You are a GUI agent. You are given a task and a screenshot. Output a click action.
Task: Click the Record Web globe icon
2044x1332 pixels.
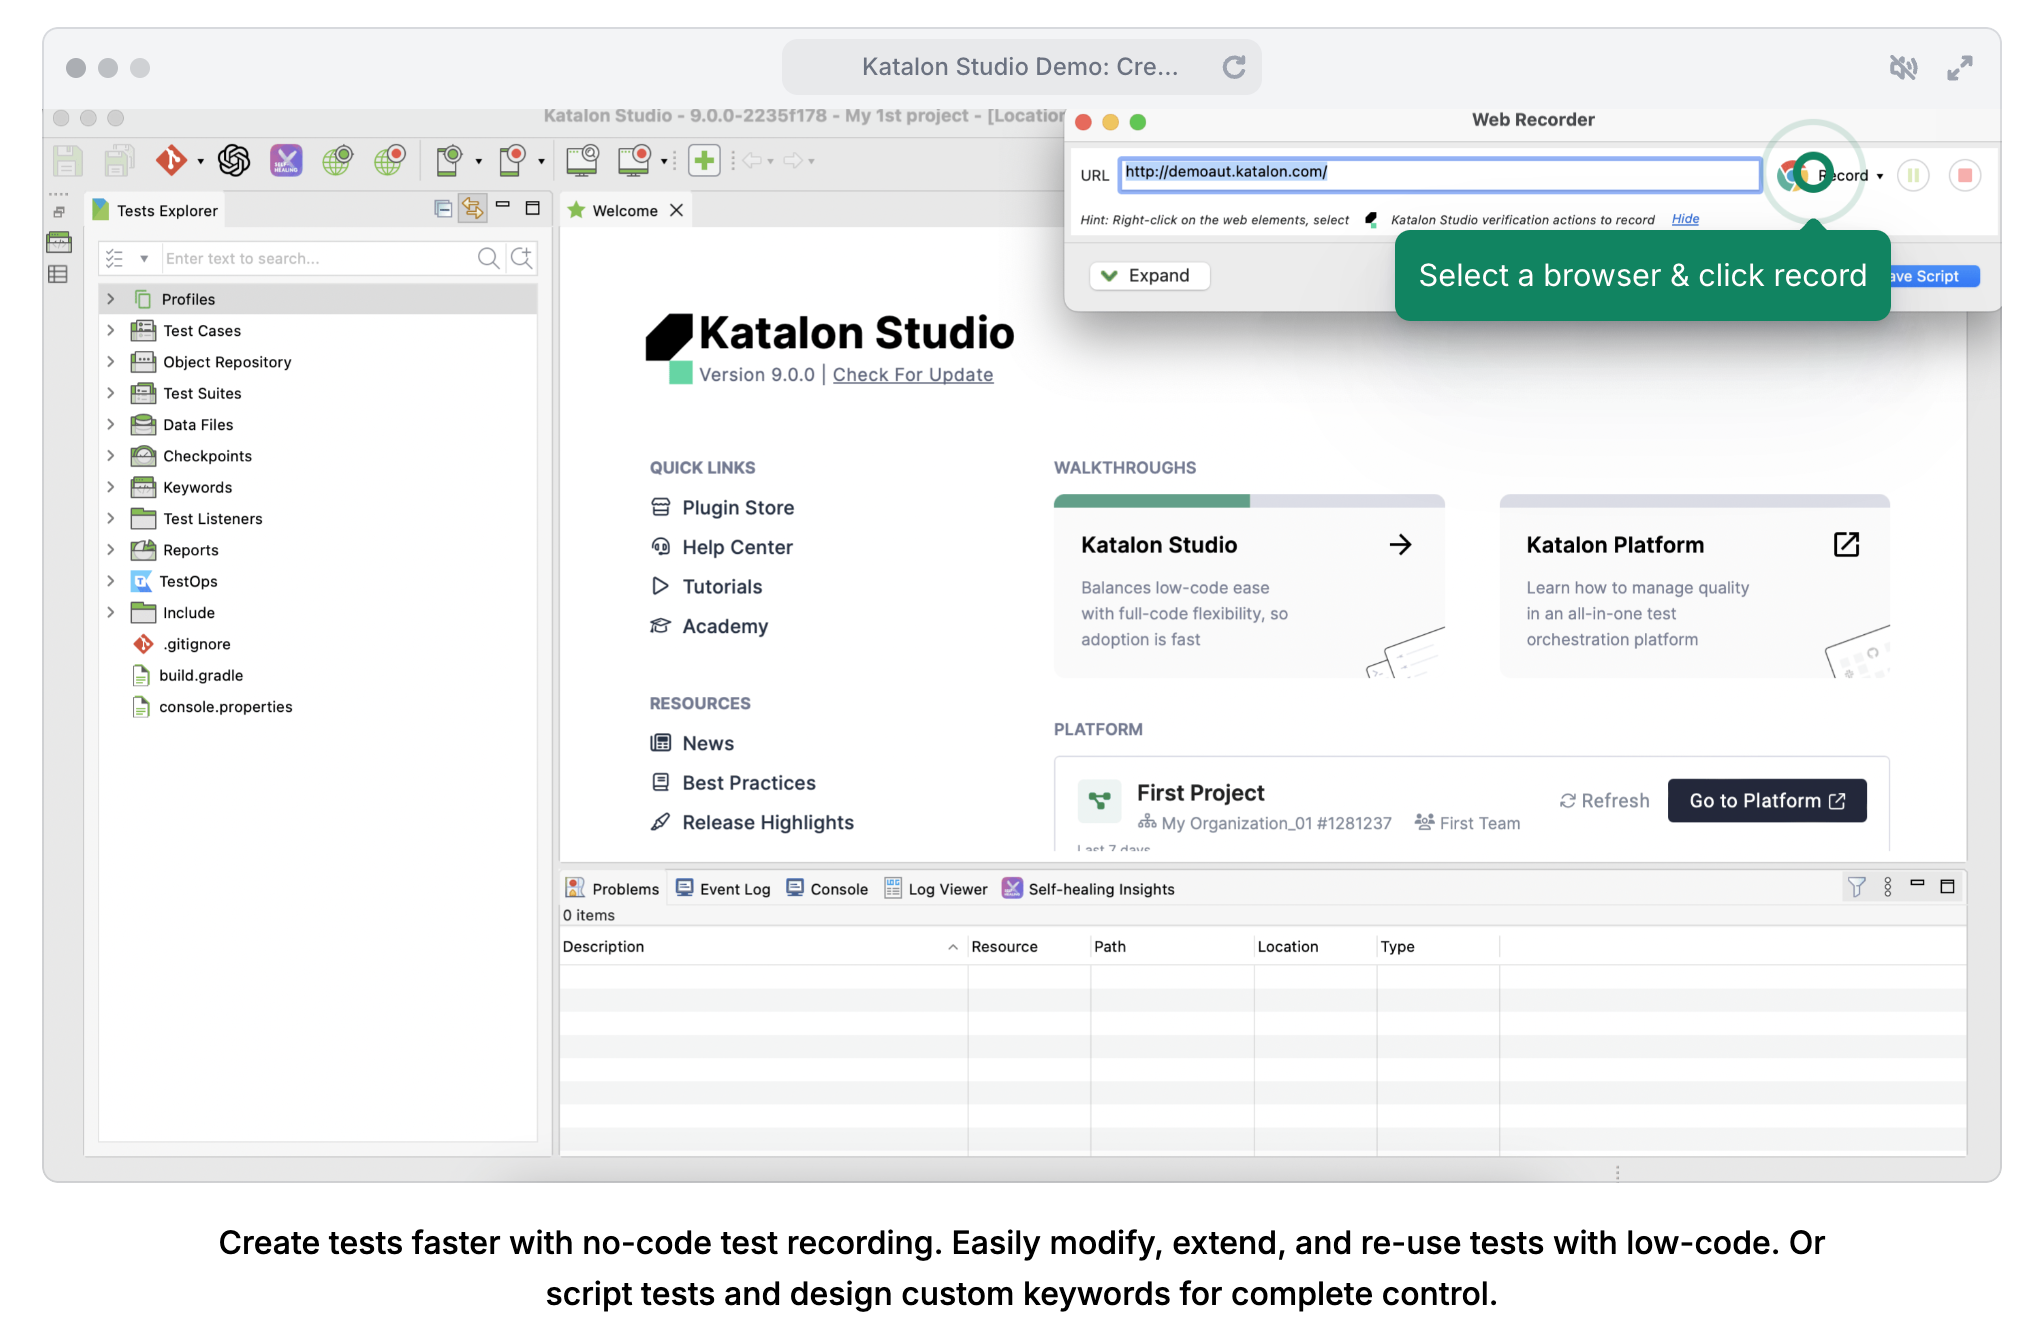(390, 160)
